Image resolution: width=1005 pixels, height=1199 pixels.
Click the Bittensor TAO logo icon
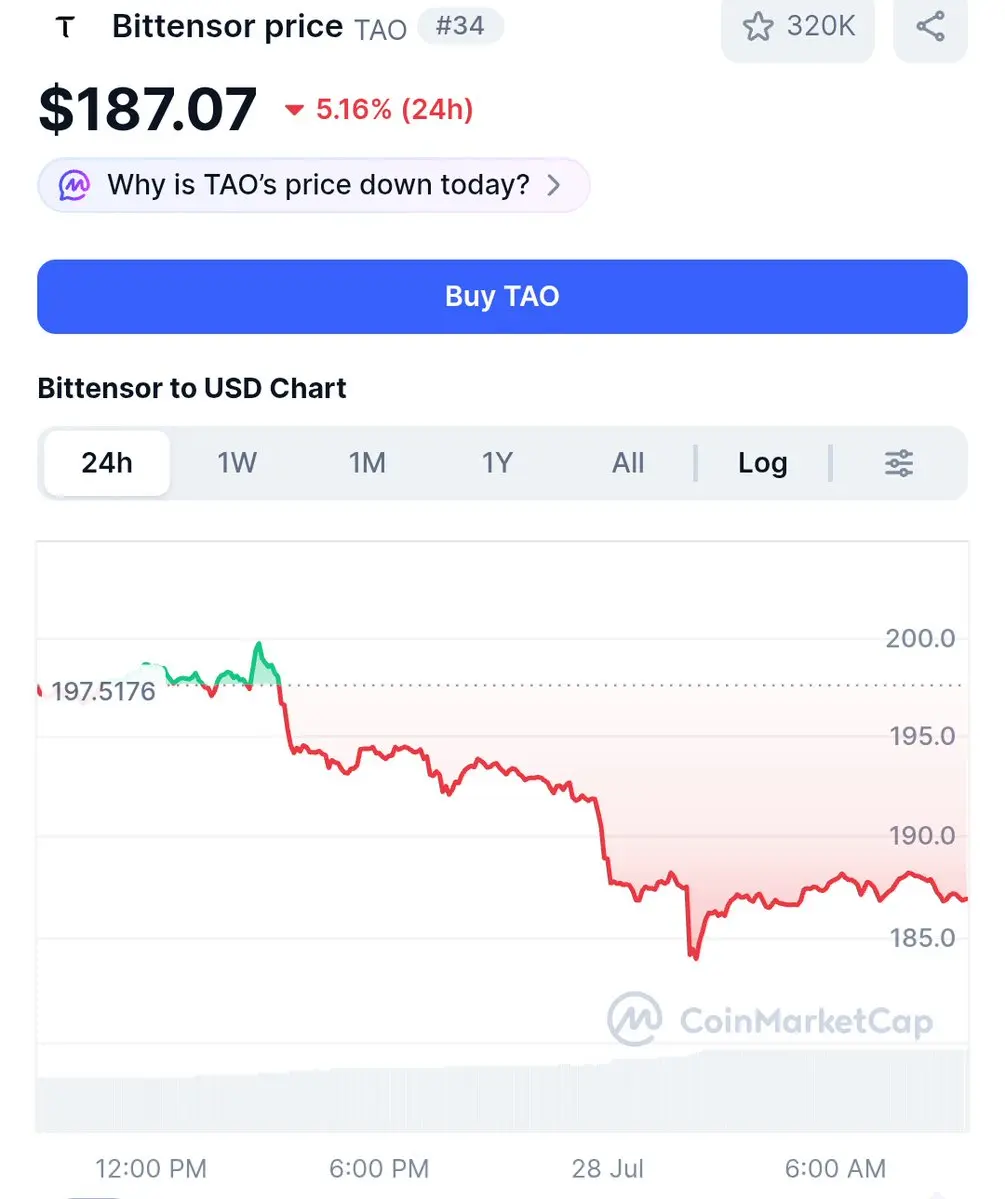pyautogui.click(x=66, y=28)
